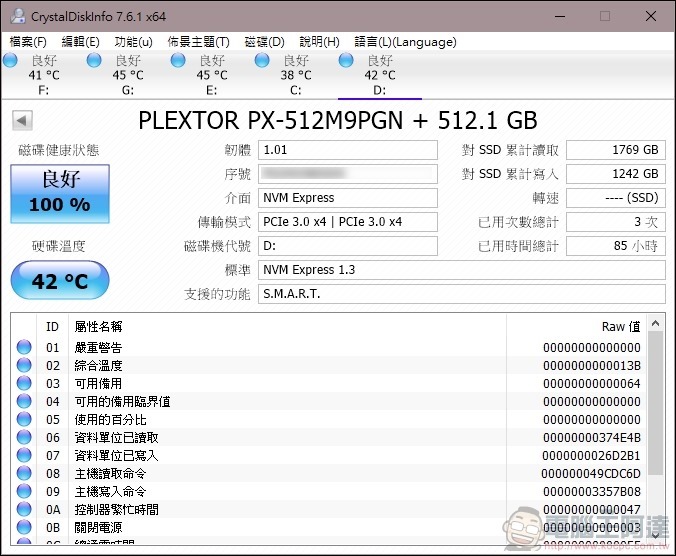The image size is (676, 556).
Task: Click status orb of attribute 04 可用的備用臨界值
Action: click(x=24, y=401)
